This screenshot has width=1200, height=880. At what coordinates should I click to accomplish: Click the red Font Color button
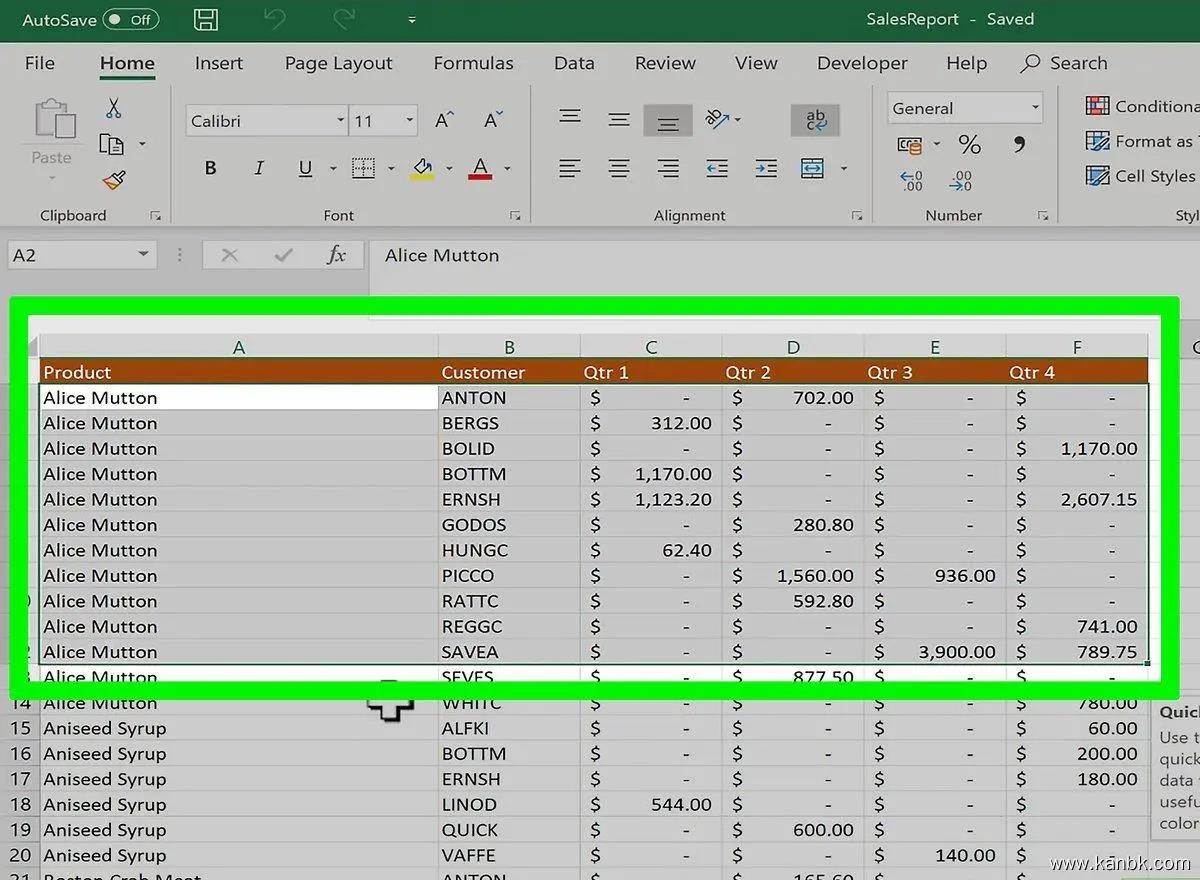click(481, 168)
